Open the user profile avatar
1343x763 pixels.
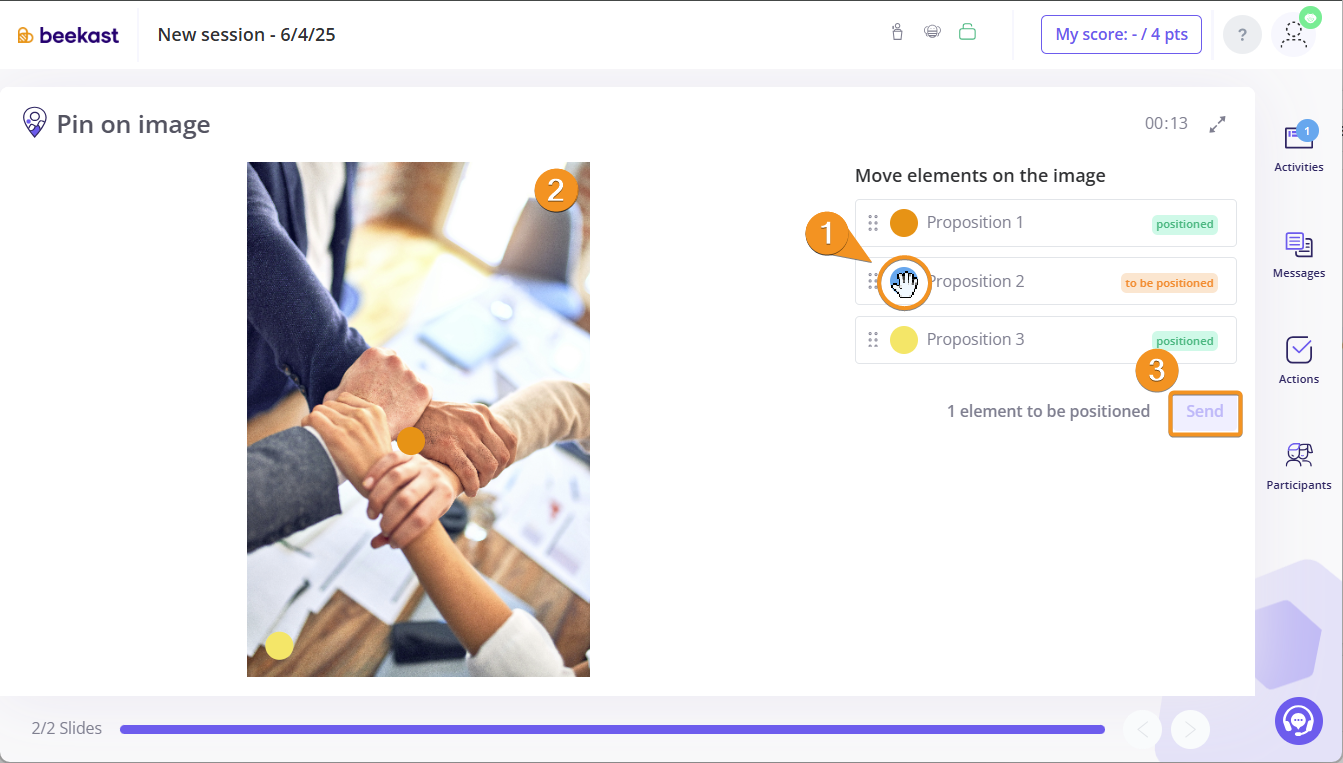tap(1293, 35)
